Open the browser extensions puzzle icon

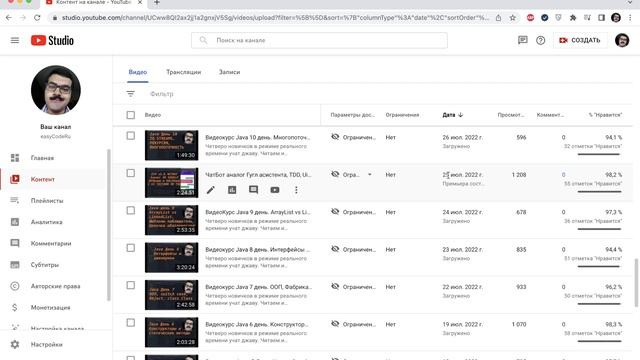point(573,18)
